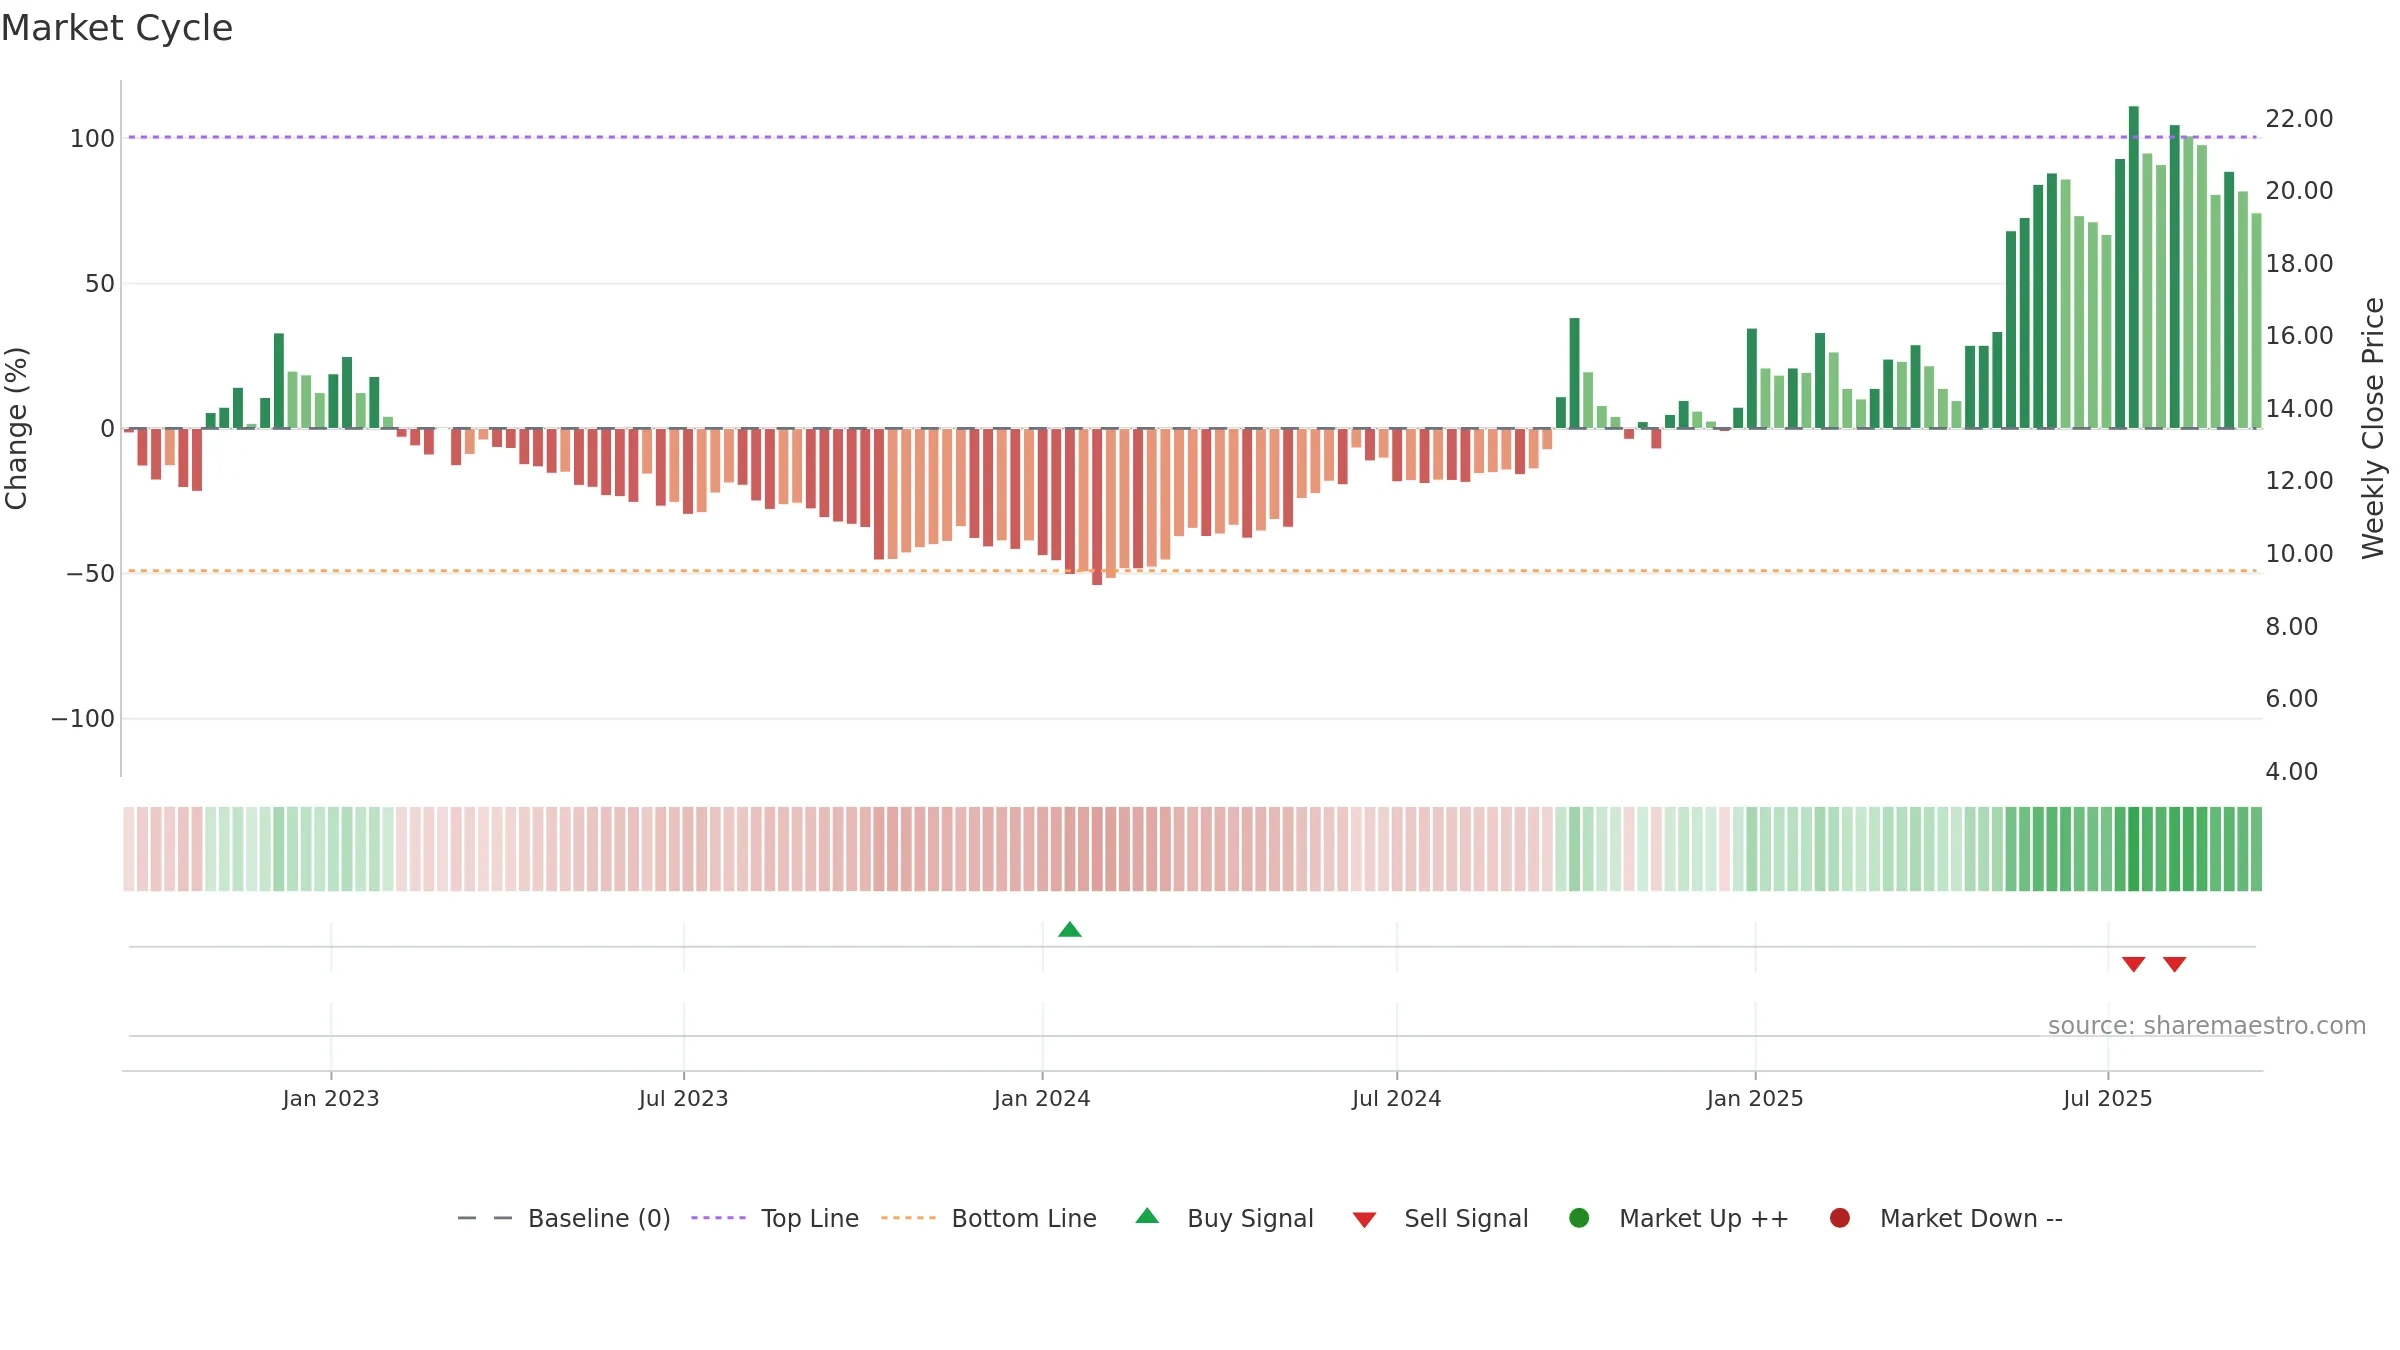This screenshot has width=2400, height=1350.
Task: Click the purple dotted Top Line legend swatch
Action: [719, 1218]
